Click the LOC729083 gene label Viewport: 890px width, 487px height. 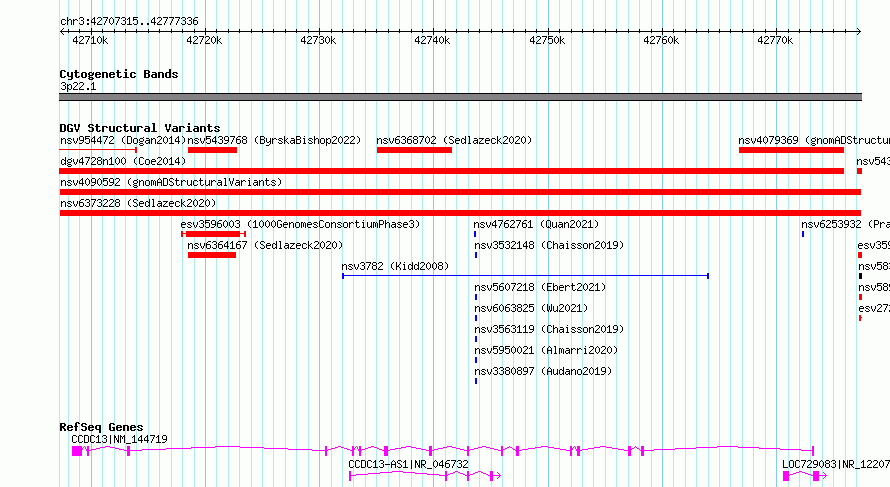tap(836, 464)
